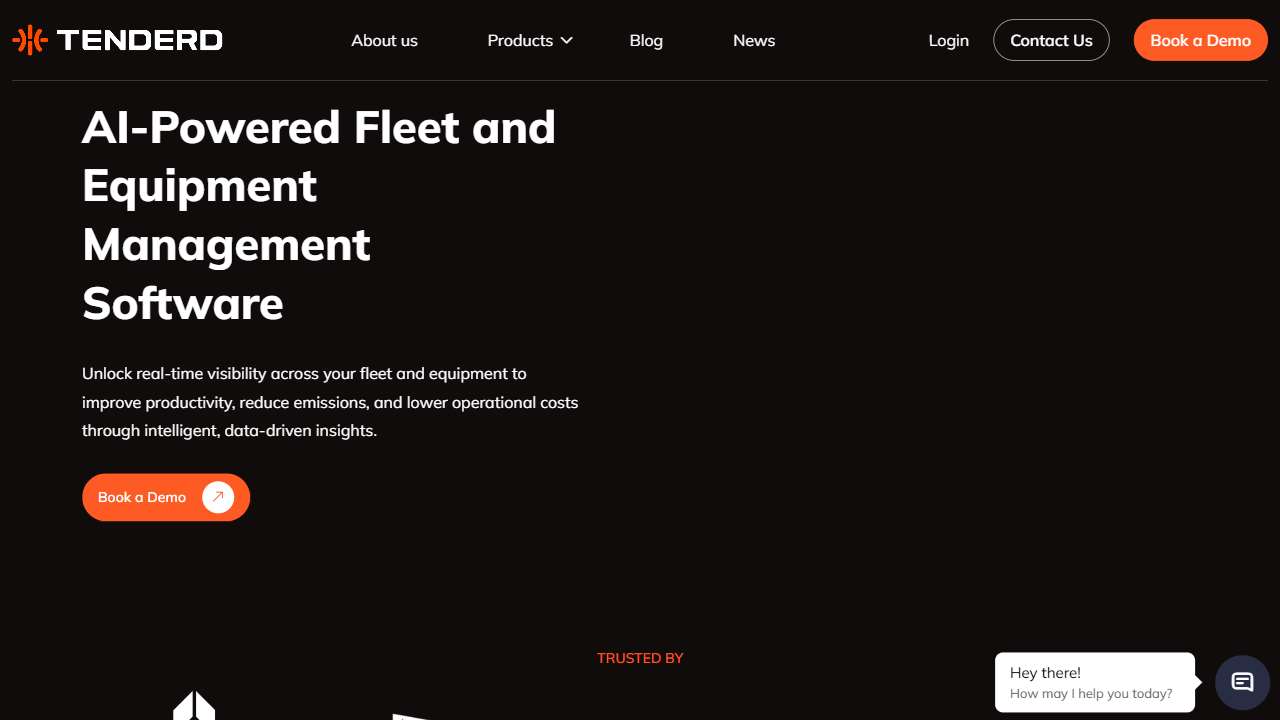Click Book a Demo in the header
Image resolution: width=1280 pixels, height=720 pixels.
(x=1200, y=40)
